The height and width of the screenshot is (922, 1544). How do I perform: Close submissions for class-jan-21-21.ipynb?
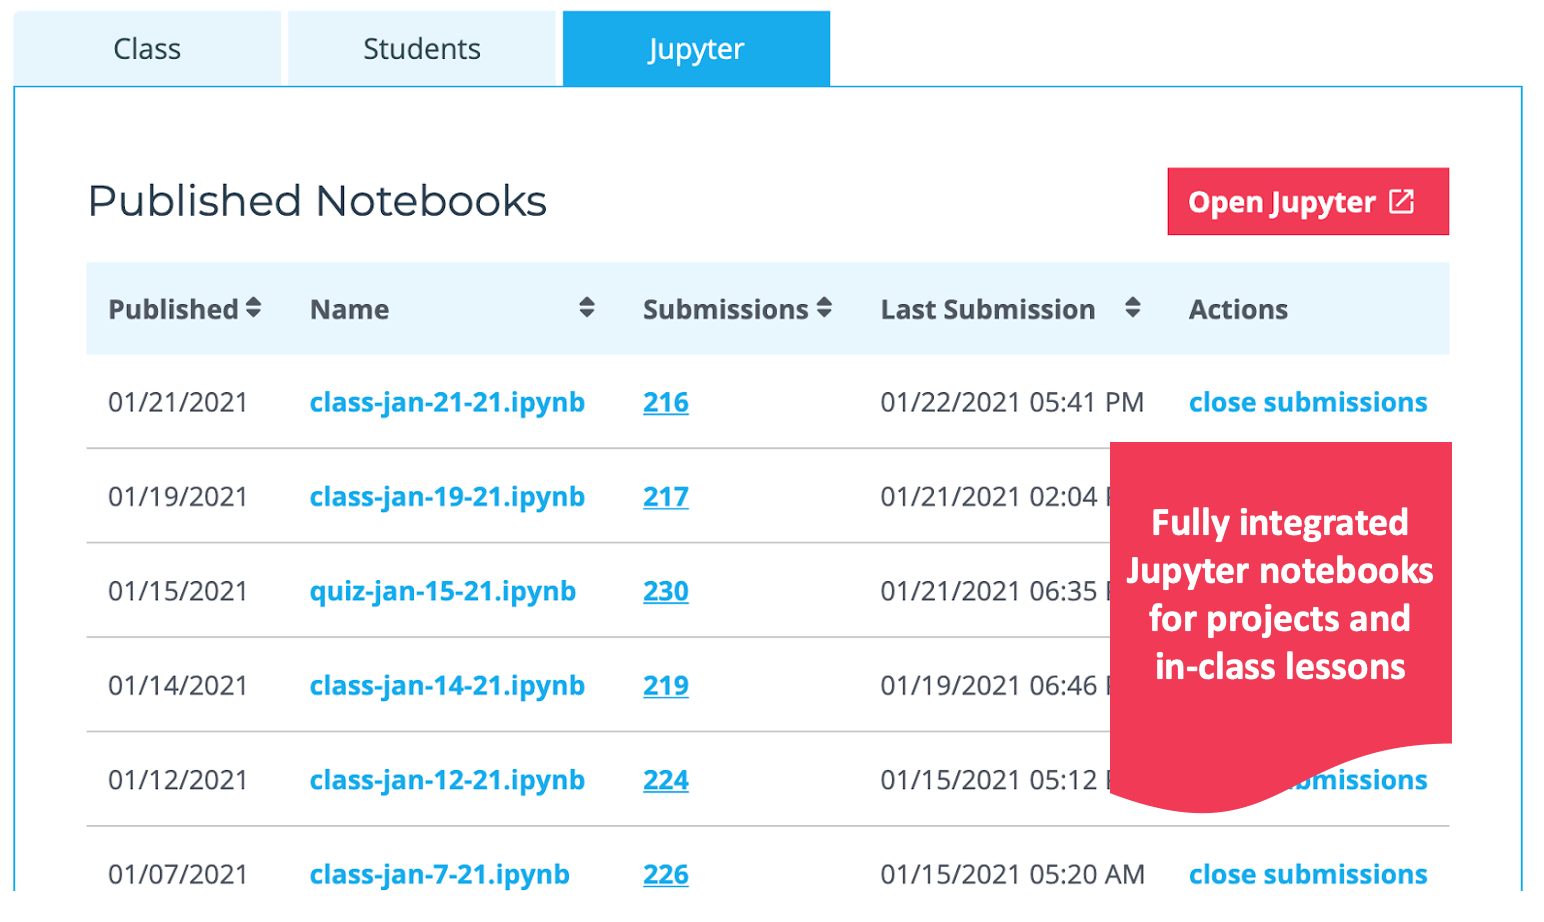[1308, 403]
